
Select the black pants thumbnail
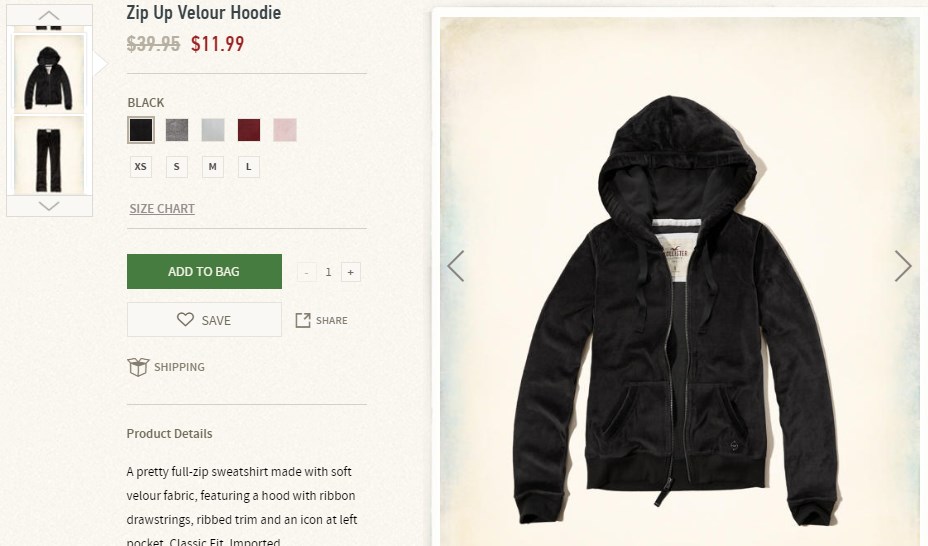pyautogui.click(x=49, y=155)
